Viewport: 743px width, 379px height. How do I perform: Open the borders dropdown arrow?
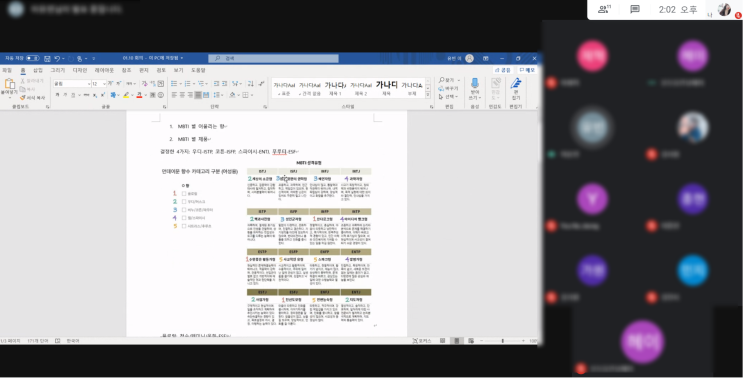(251, 95)
